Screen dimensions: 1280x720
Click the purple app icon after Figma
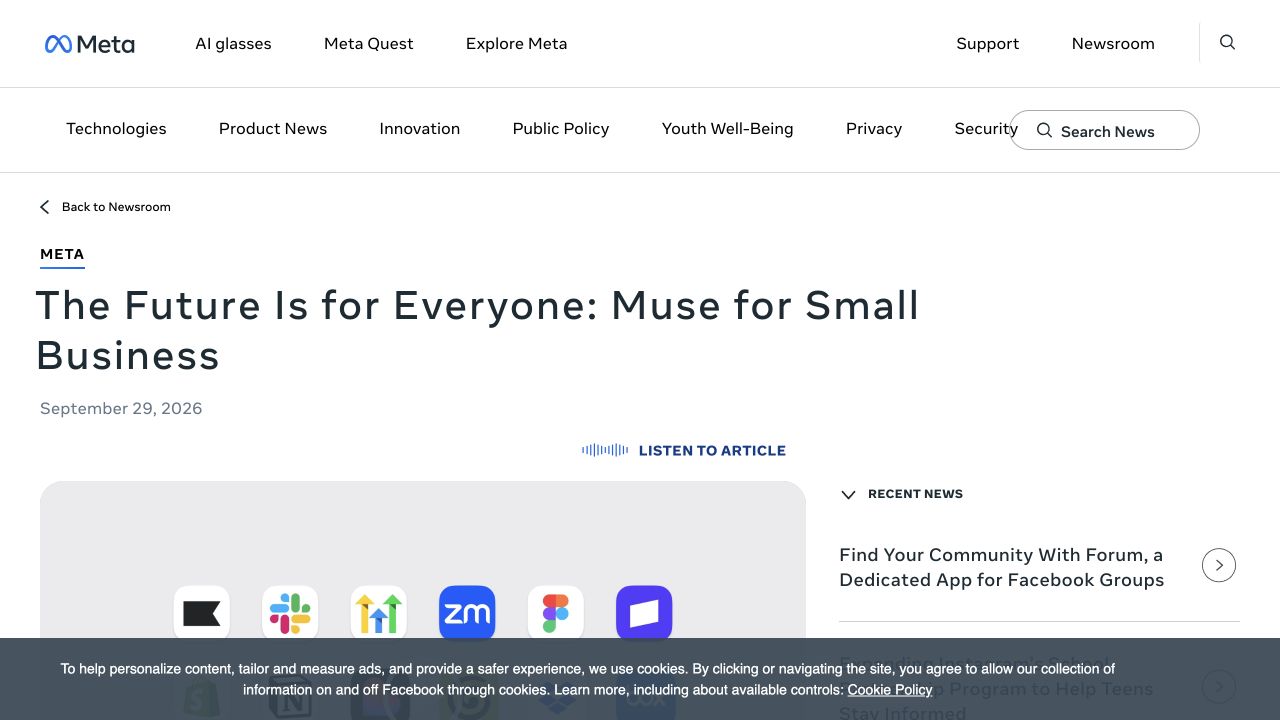(x=644, y=613)
